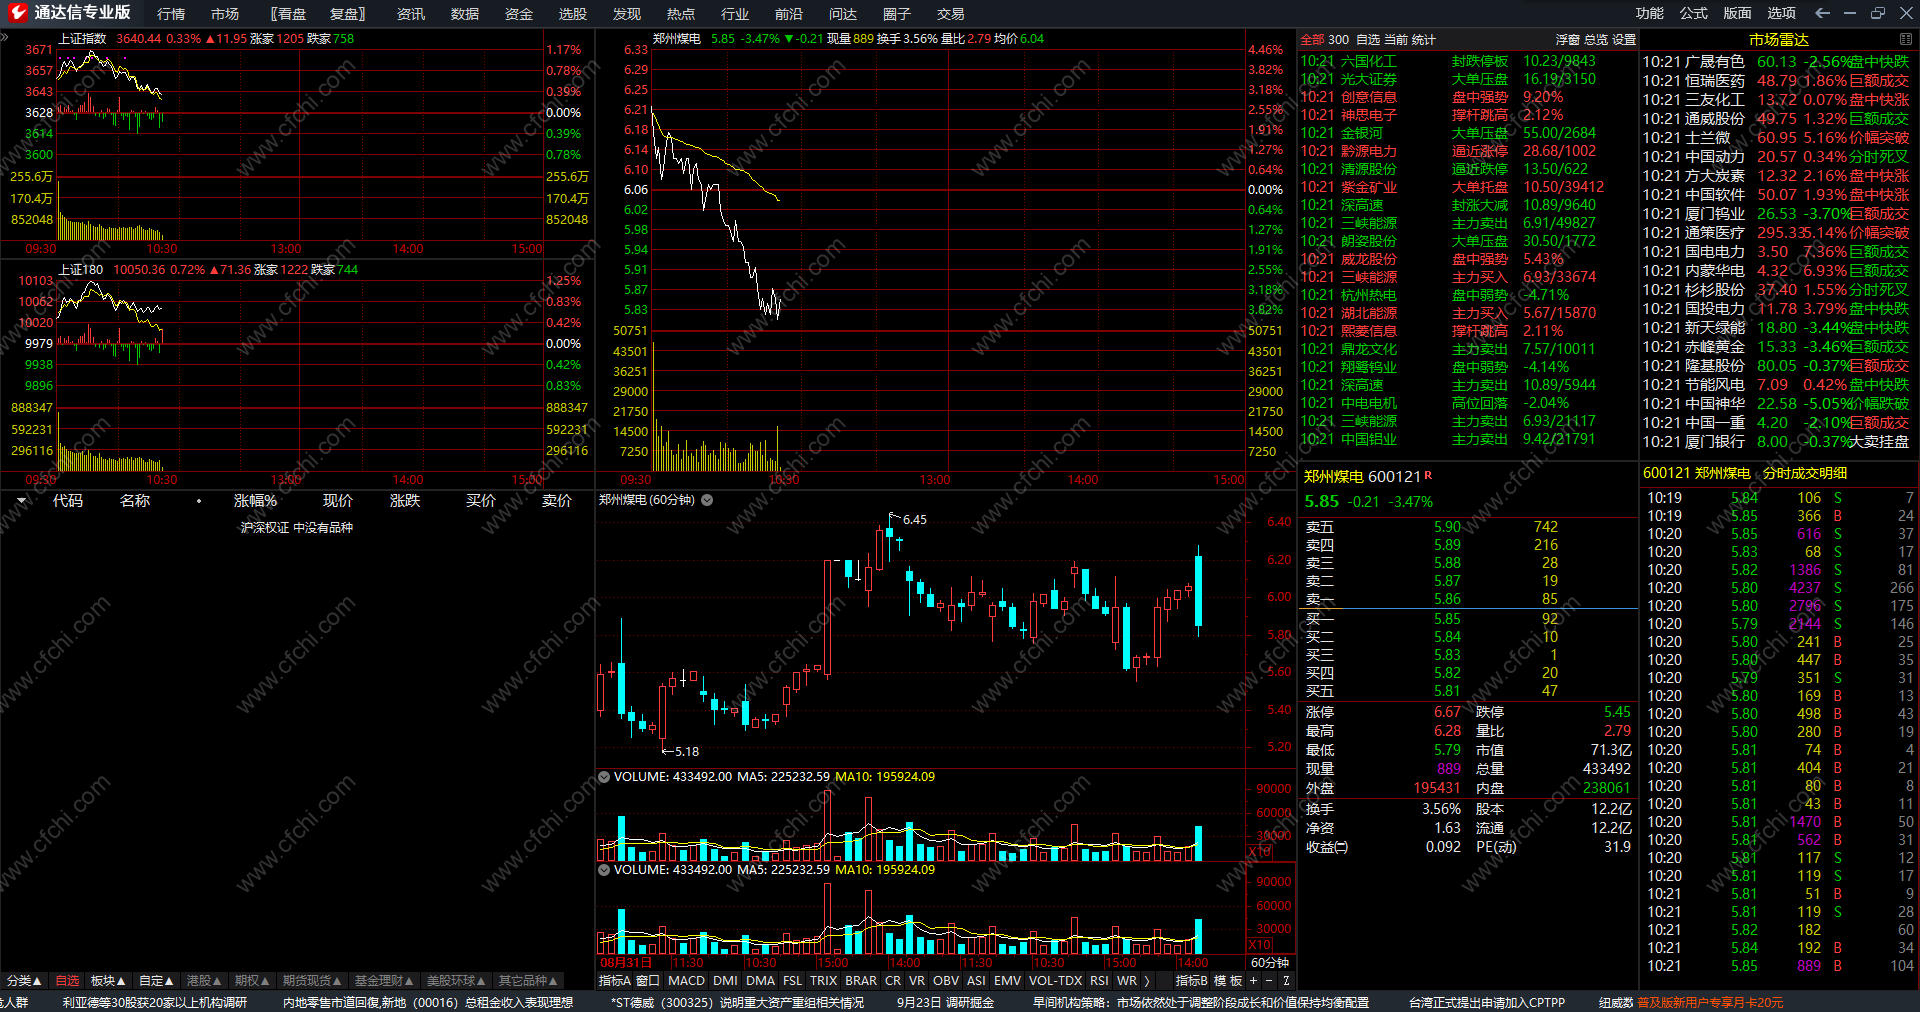Open the 行情 menu
The width and height of the screenshot is (1920, 1012).
pos(171,14)
